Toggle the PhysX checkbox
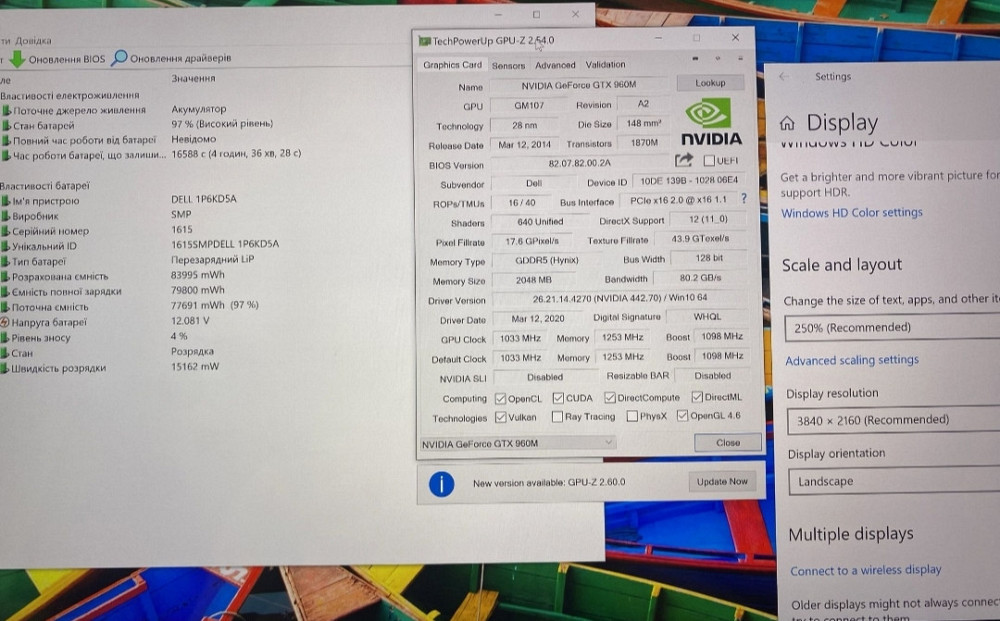The height and width of the screenshot is (621, 1000). point(632,417)
